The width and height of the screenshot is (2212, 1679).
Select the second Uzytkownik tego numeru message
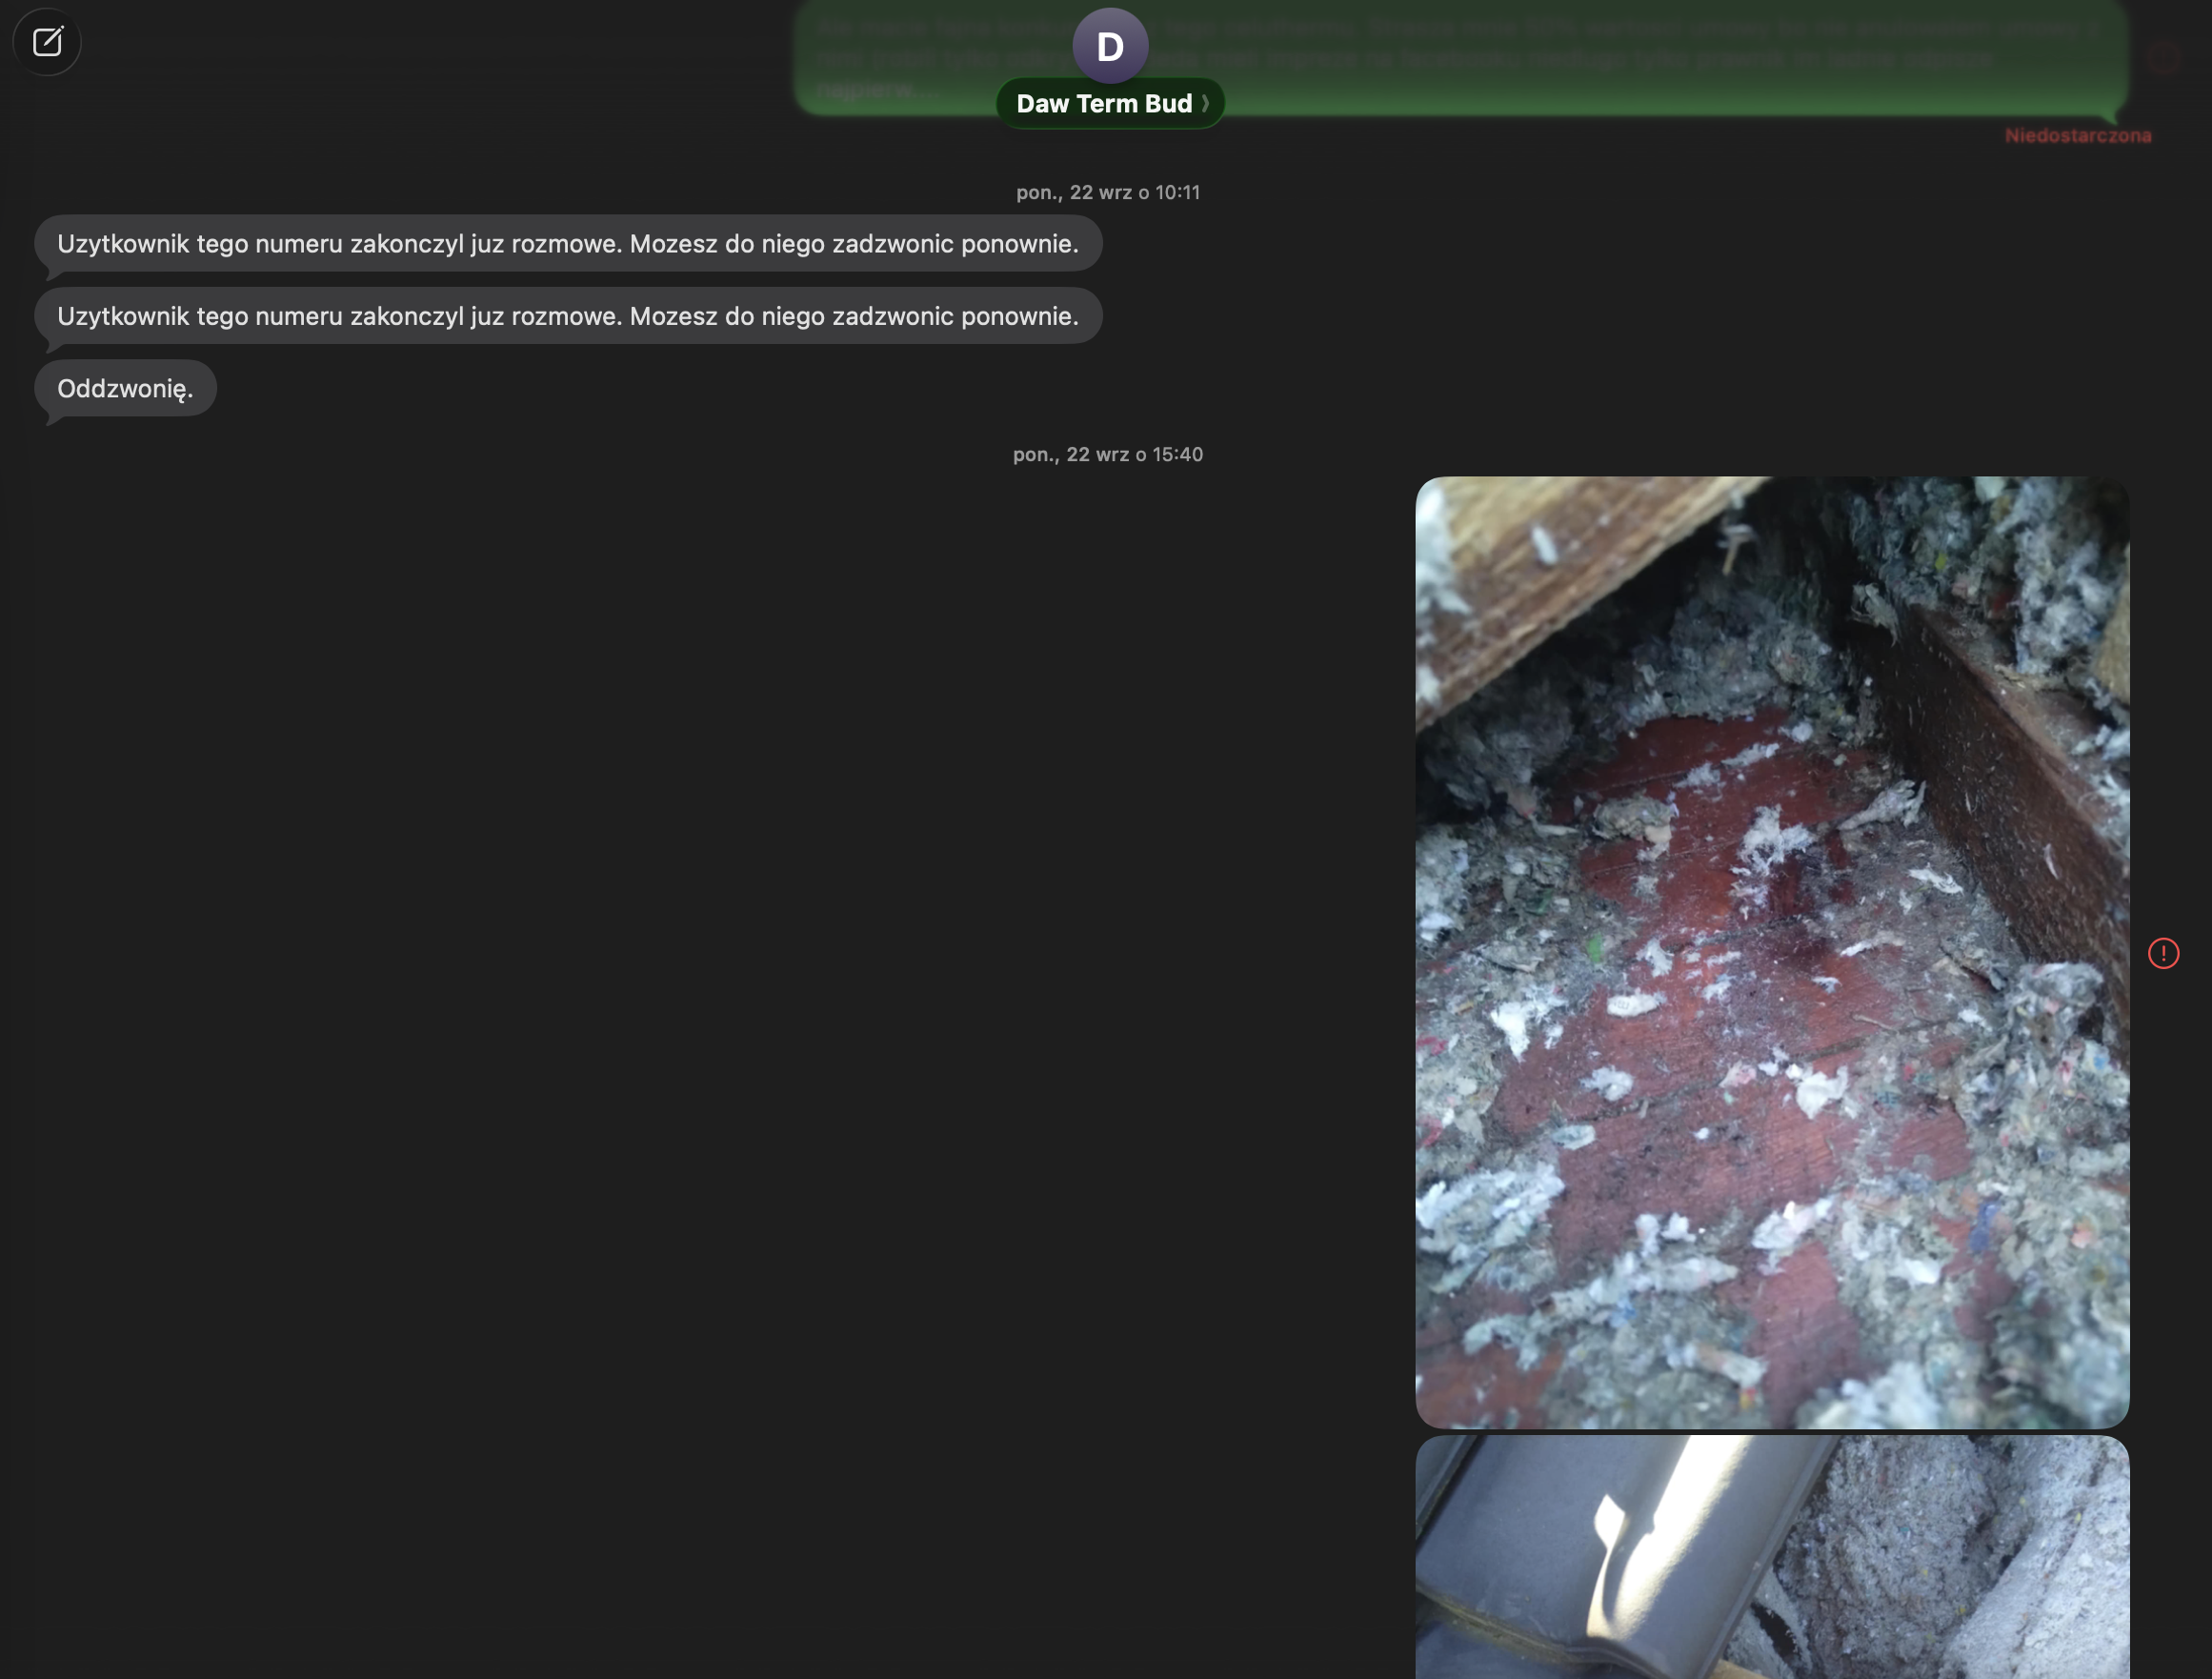pos(567,316)
